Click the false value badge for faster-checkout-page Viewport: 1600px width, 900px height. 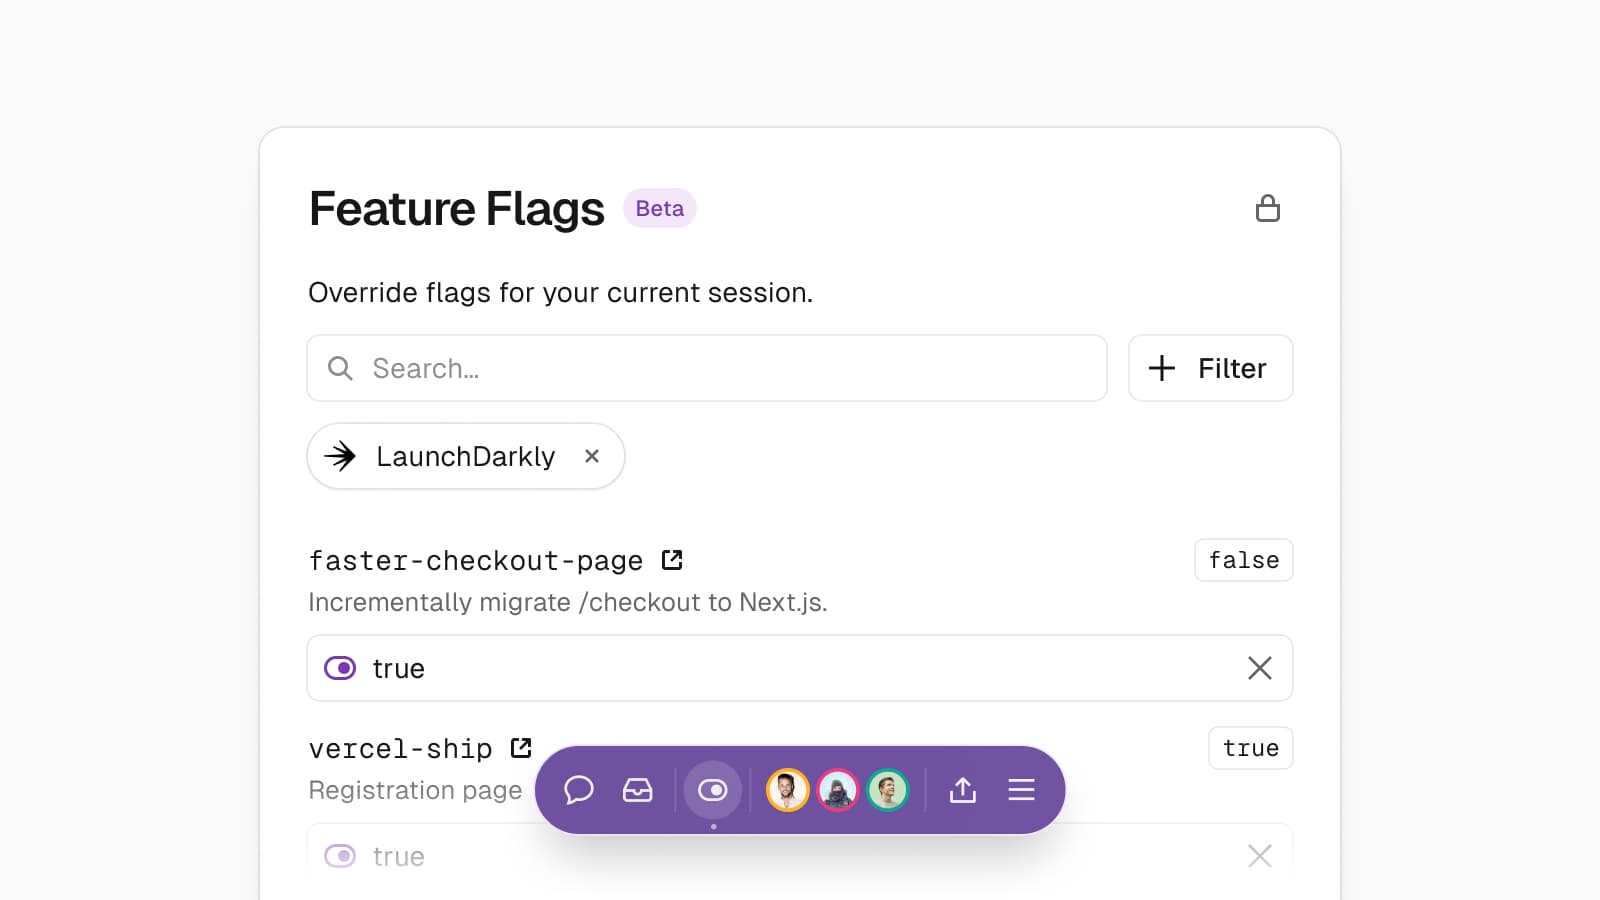click(1244, 560)
